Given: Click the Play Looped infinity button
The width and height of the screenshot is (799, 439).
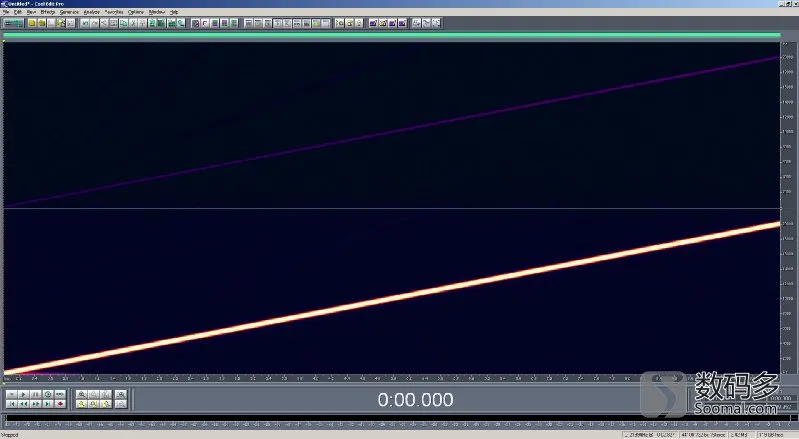Looking at the screenshot, I should point(60,394).
